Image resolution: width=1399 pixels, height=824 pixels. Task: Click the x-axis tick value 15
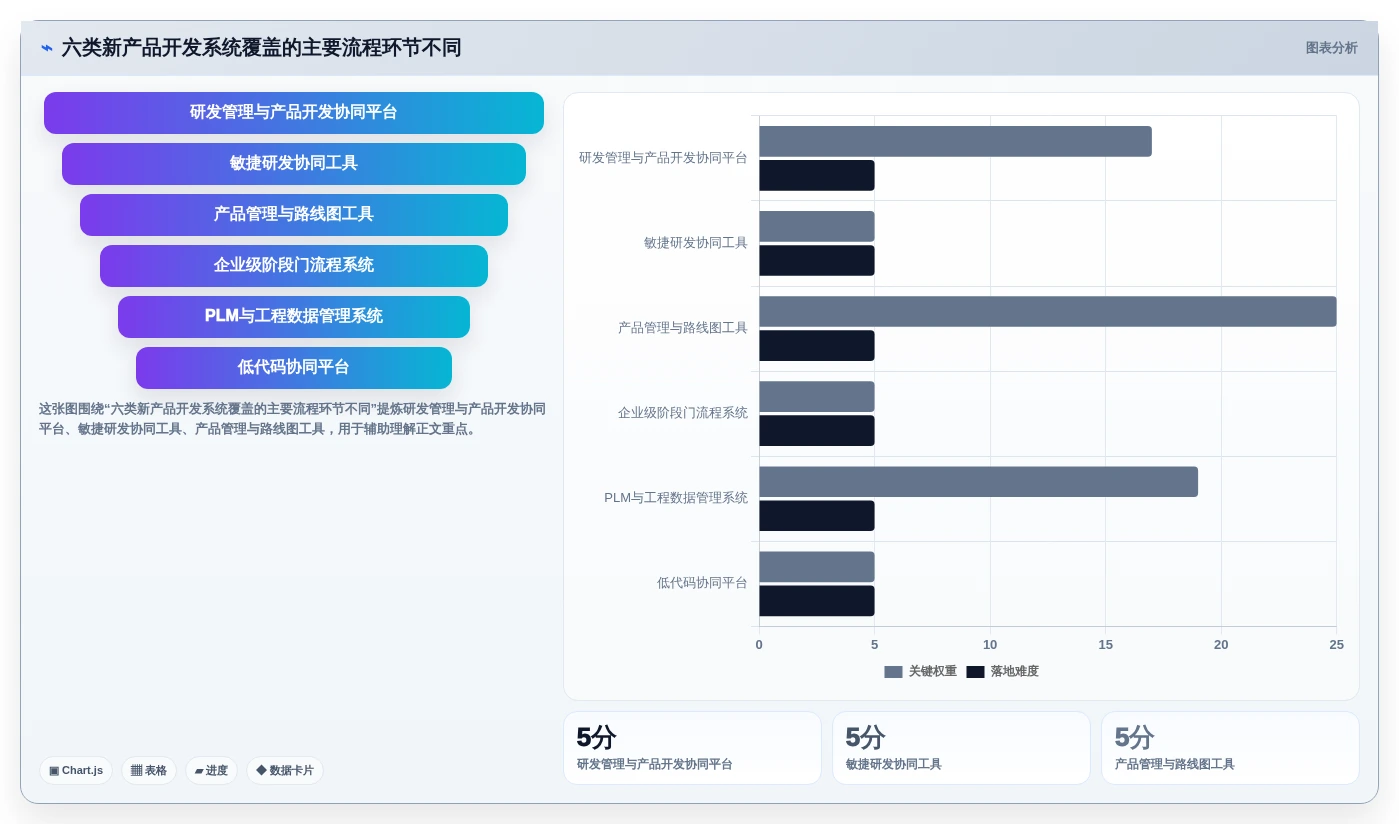click(1105, 645)
